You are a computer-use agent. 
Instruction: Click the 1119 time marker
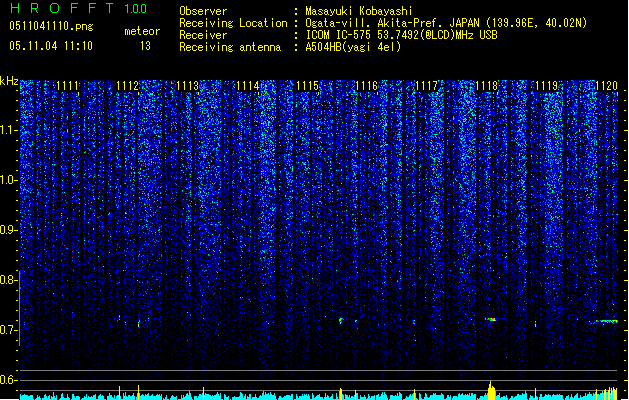pyautogui.click(x=547, y=86)
